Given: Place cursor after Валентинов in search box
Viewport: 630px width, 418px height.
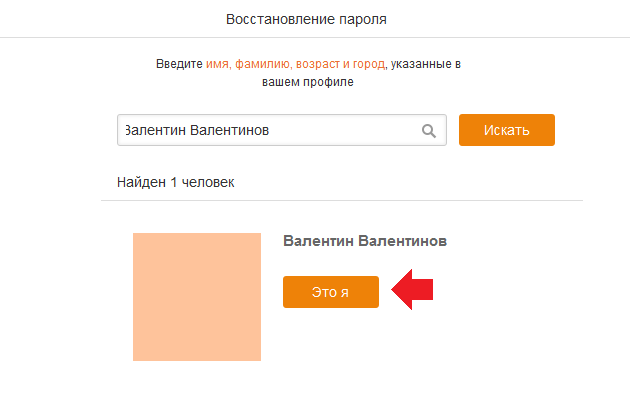Looking at the screenshot, I should (271, 130).
